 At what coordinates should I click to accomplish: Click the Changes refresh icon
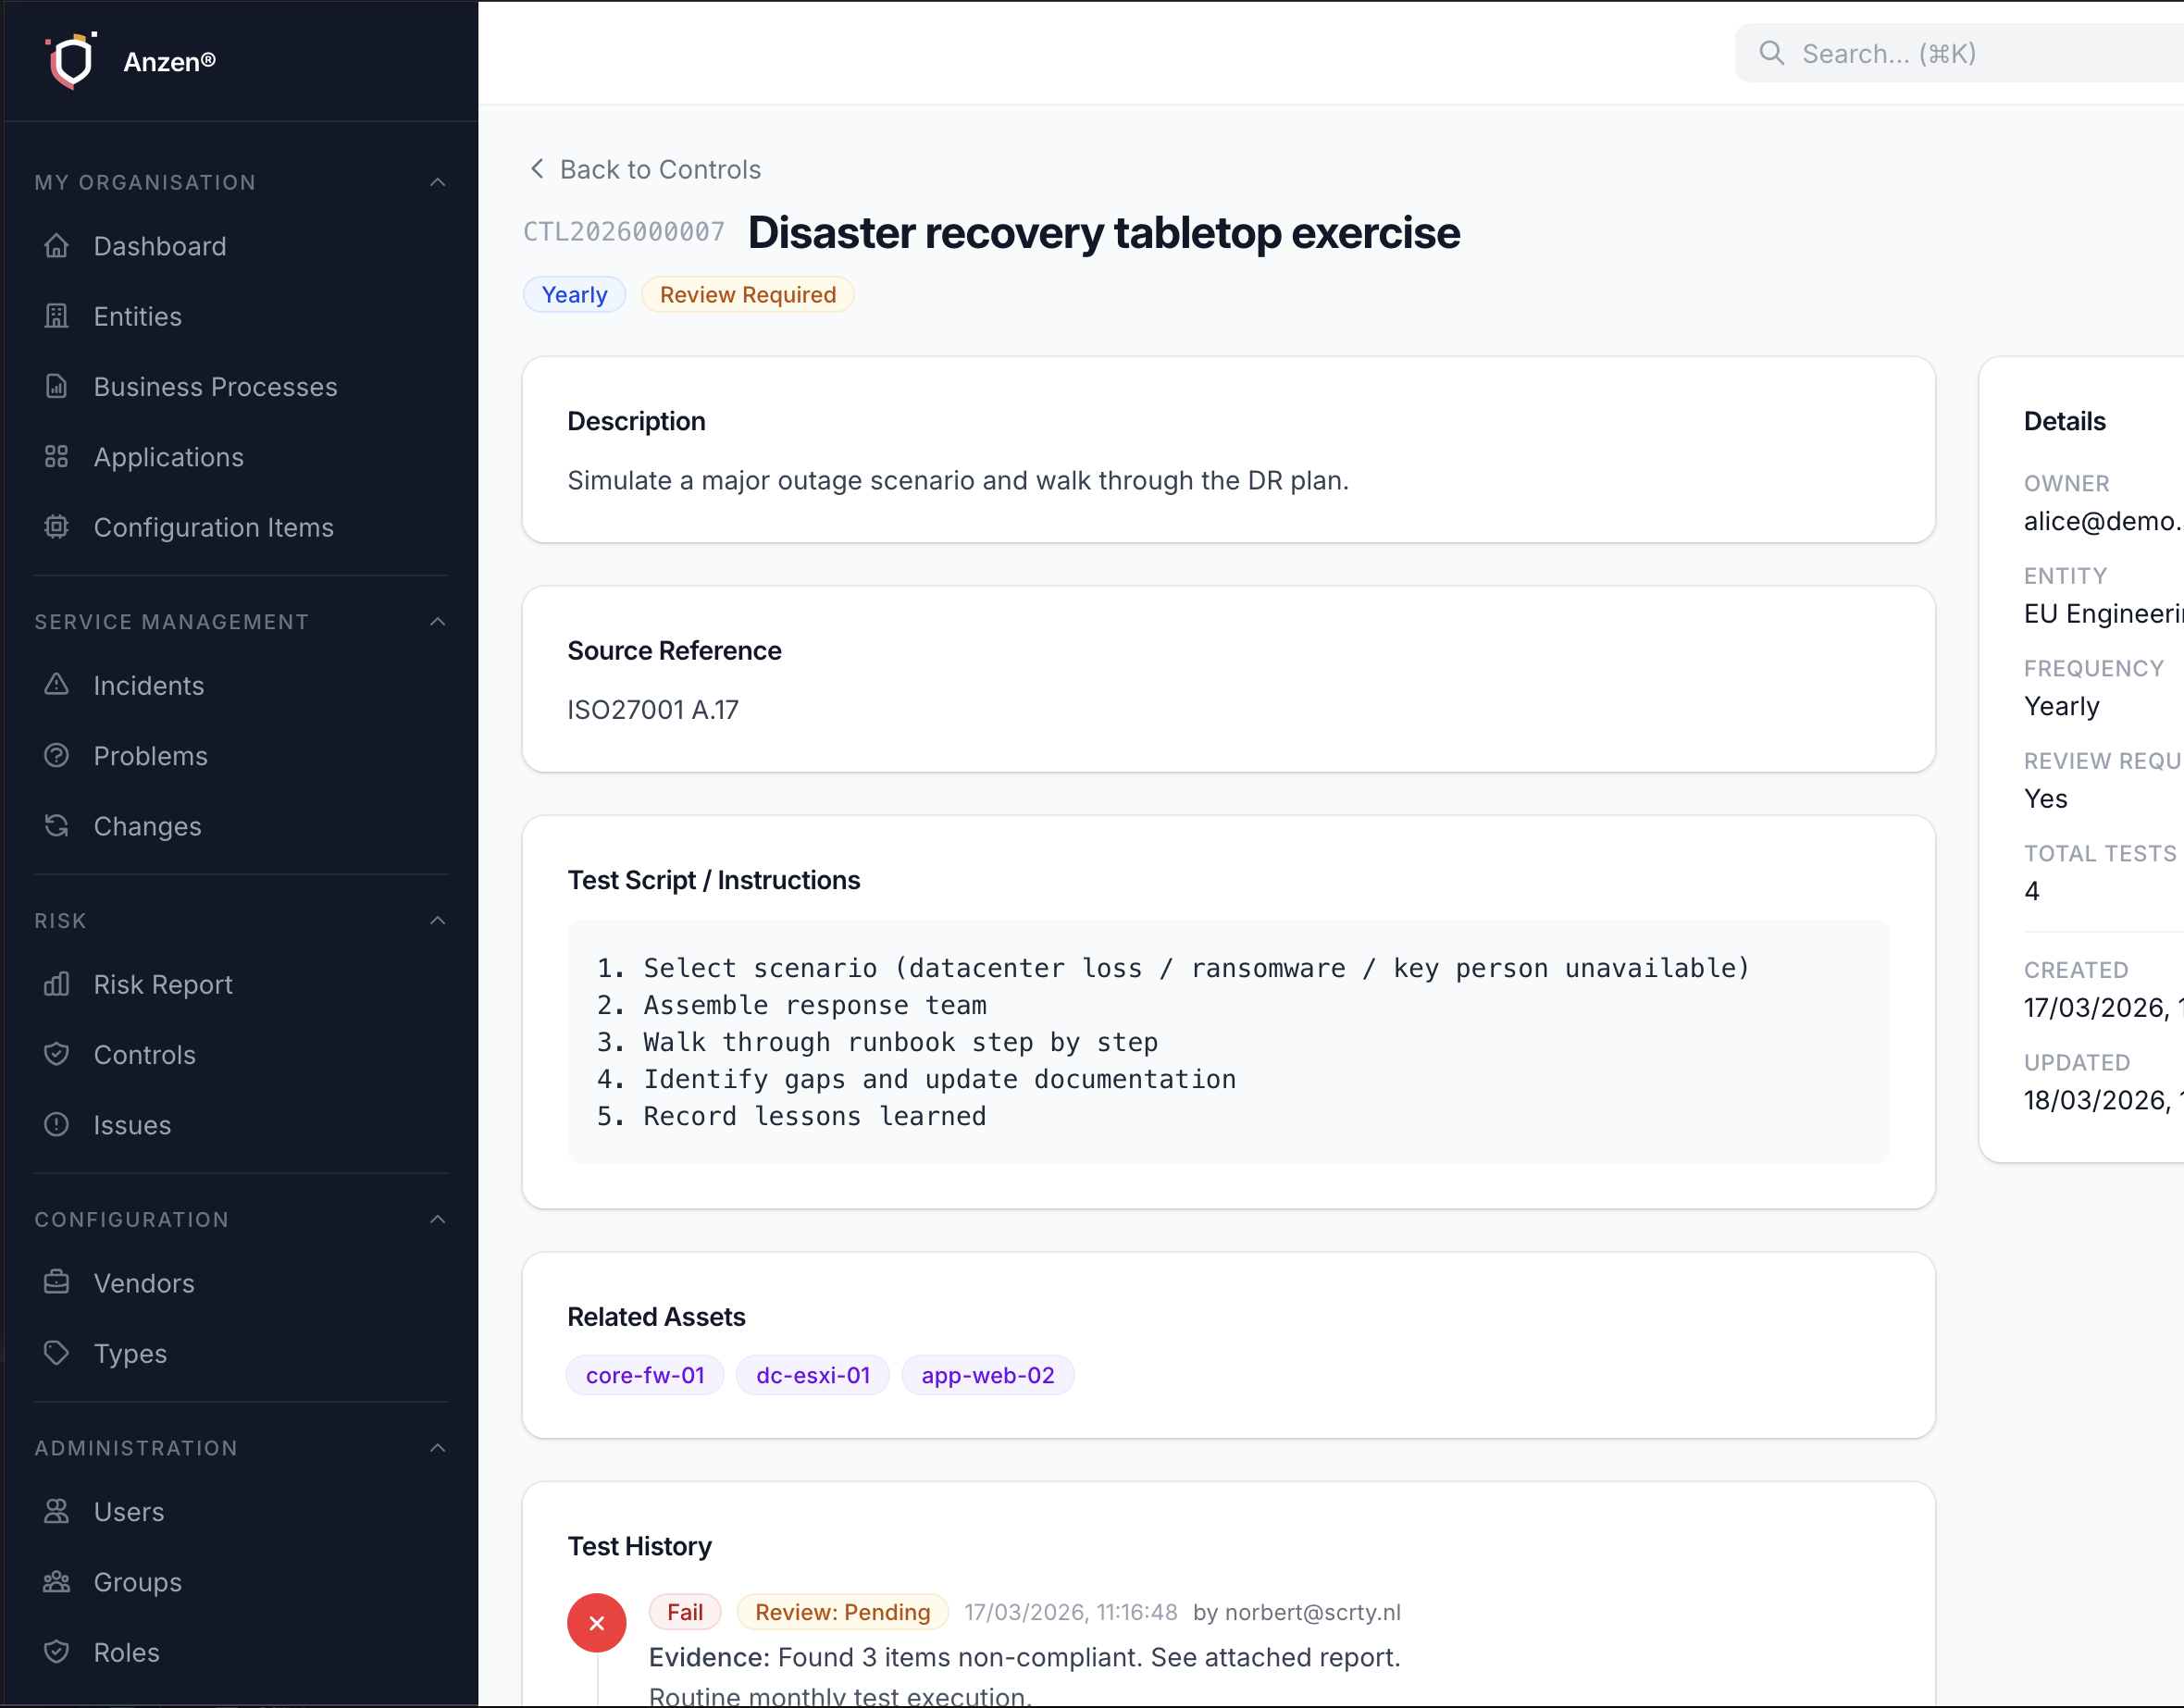click(x=57, y=826)
